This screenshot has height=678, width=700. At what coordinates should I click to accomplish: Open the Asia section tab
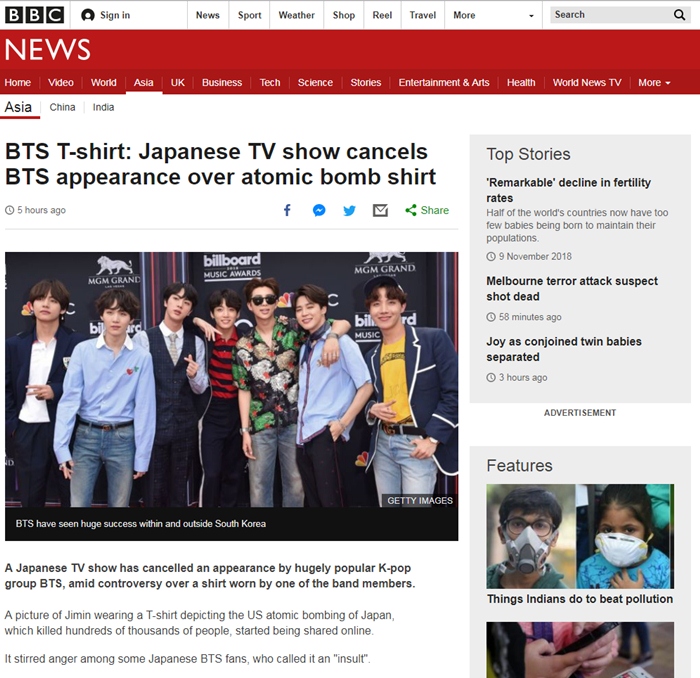(x=143, y=82)
